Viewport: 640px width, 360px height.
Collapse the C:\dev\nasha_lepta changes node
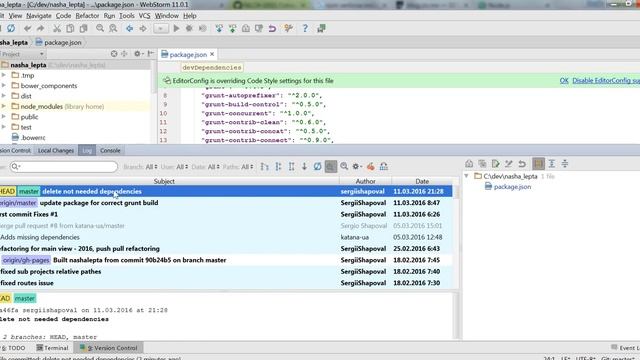[x=467, y=176]
